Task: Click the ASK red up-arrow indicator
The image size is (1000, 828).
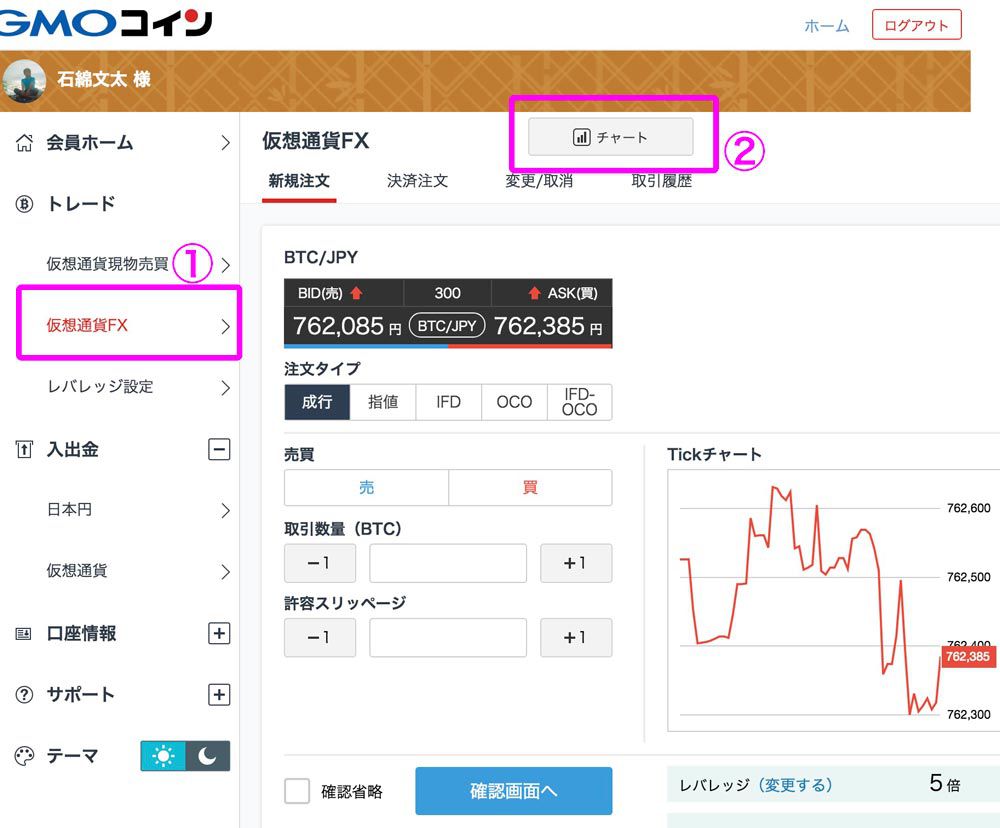Action: pyautogui.click(x=534, y=293)
